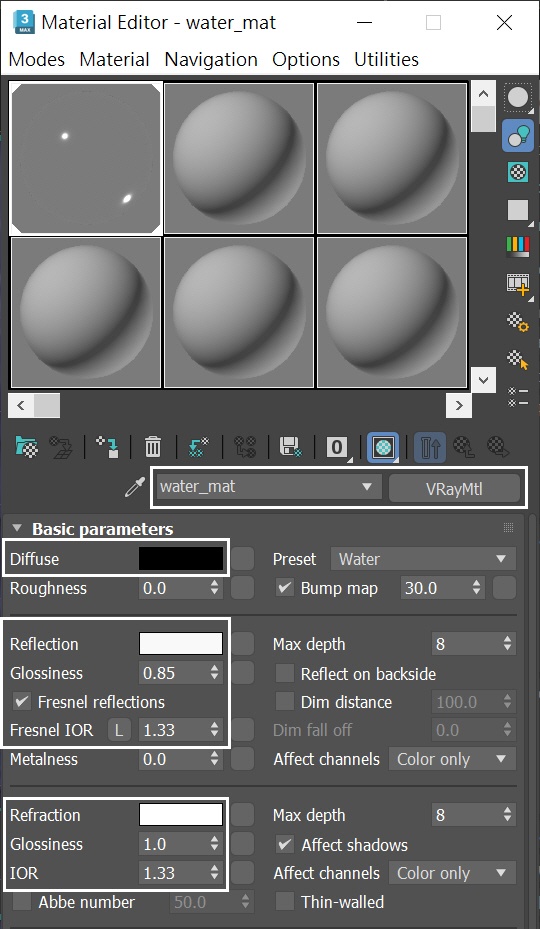Image resolution: width=540 pixels, height=929 pixels.
Task: Enable the Dim distance checkbox
Action: tap(285, 702)
